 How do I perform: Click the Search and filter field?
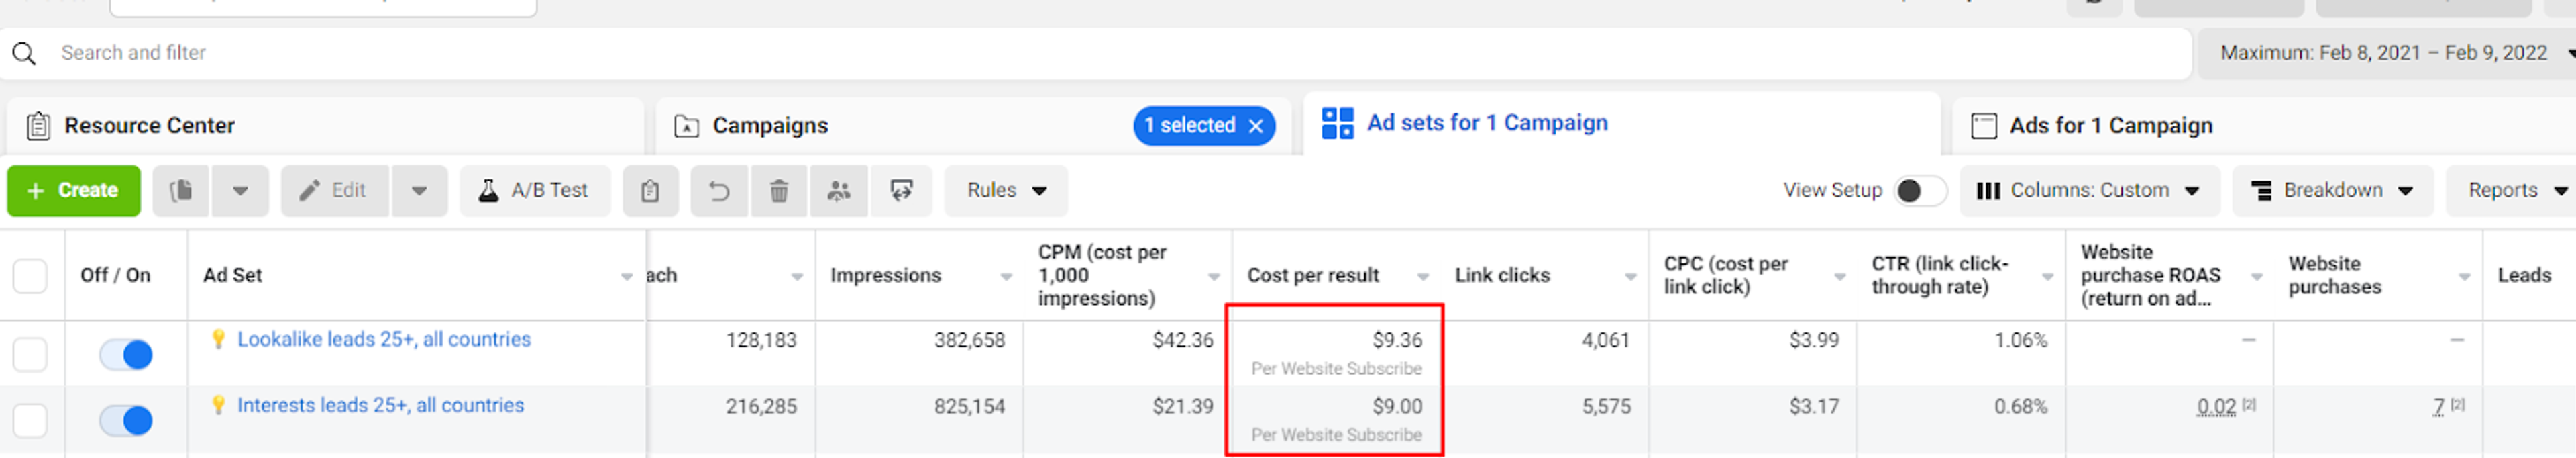[x=1100, y=53]
